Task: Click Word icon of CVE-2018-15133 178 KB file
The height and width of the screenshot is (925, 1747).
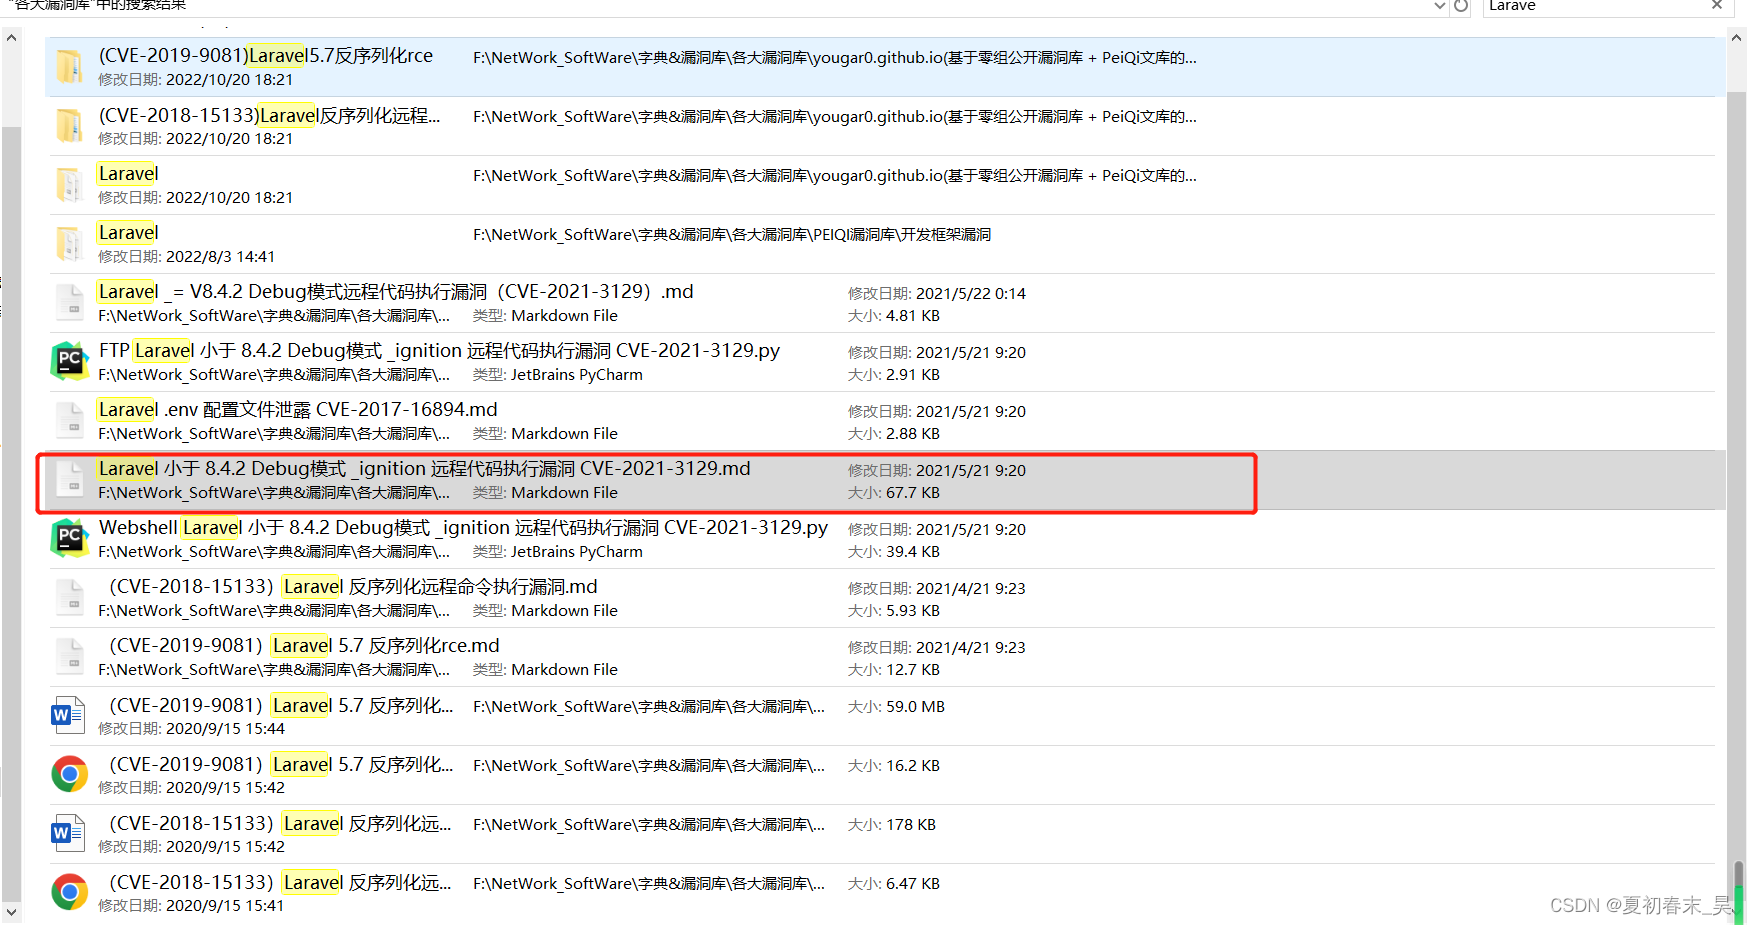Action: click(x=68, y=833)
